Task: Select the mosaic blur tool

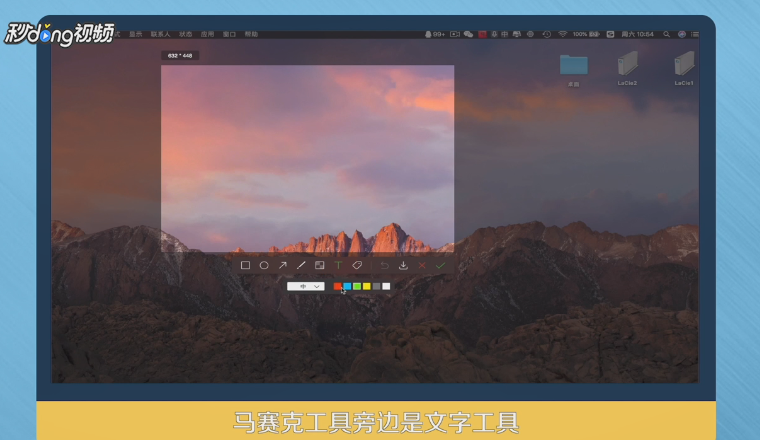Action: point(319,265)
